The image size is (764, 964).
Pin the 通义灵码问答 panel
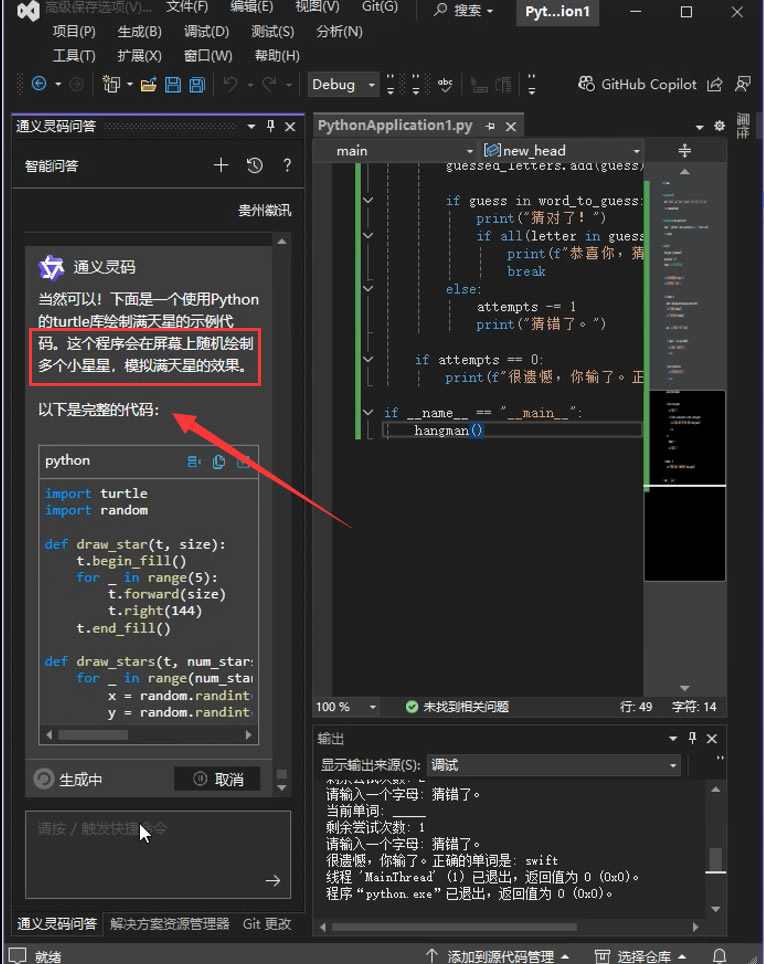(x=270, y=125)
